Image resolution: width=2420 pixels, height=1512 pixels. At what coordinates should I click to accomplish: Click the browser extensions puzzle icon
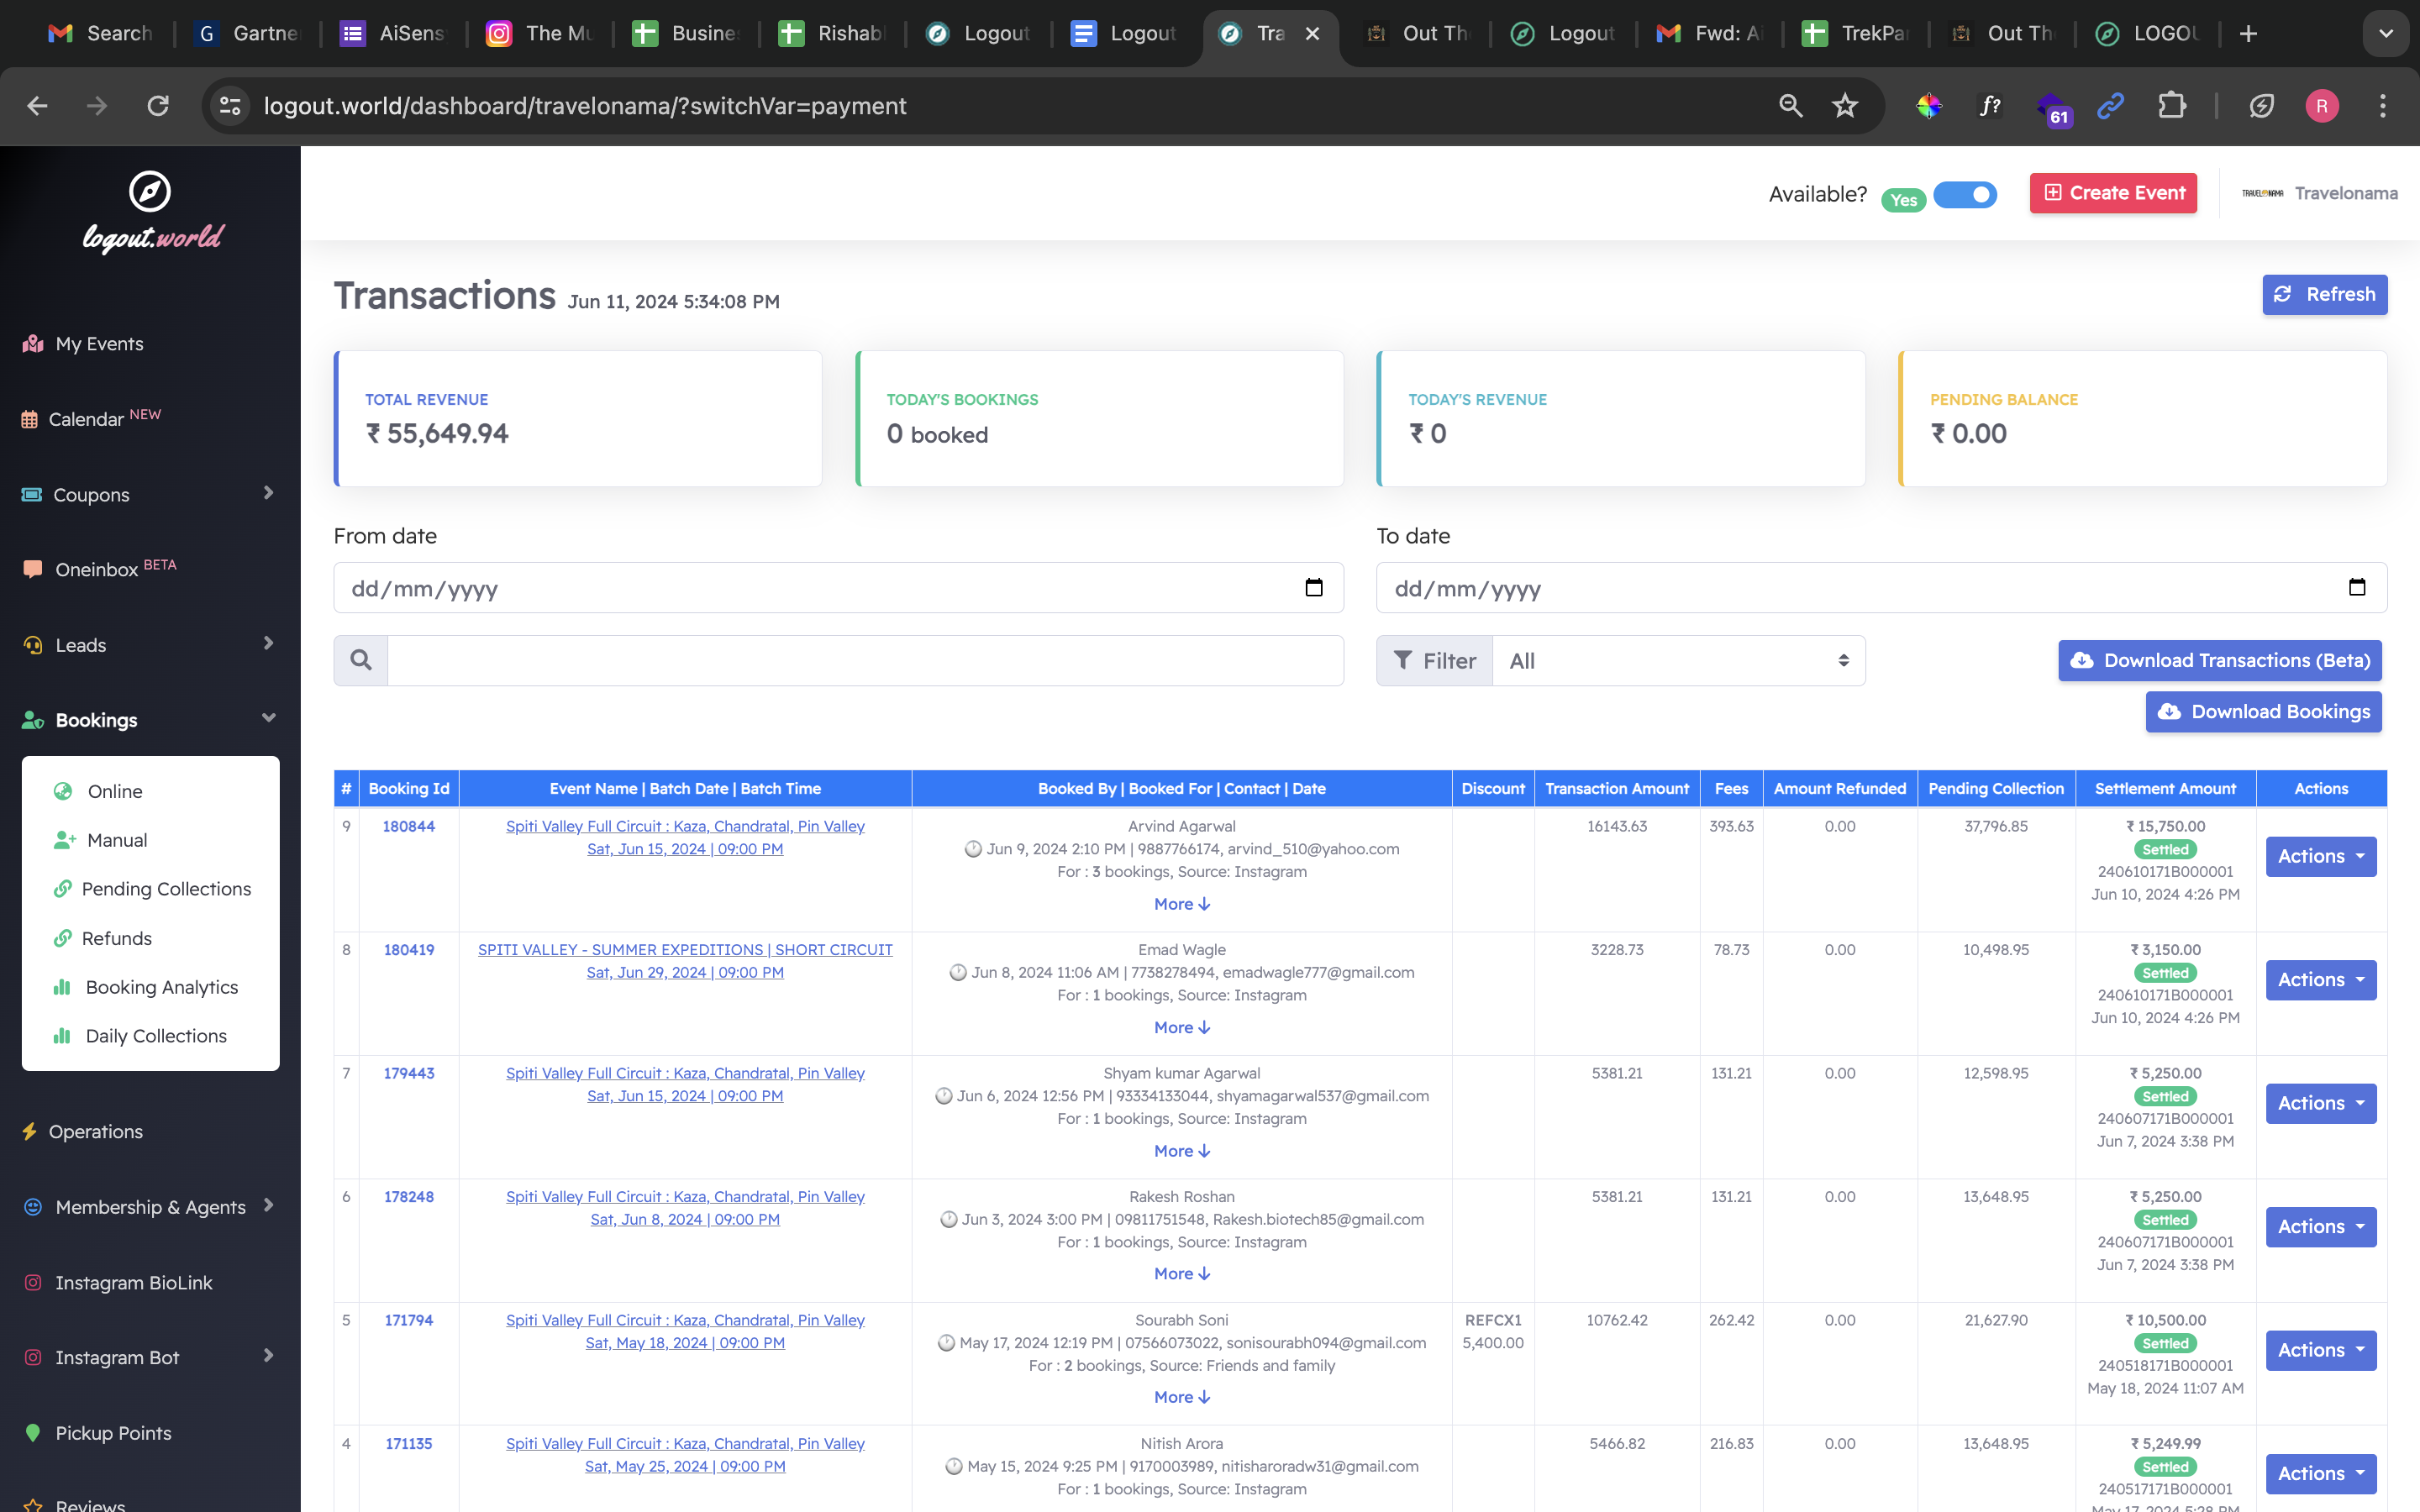[2171, 106]
